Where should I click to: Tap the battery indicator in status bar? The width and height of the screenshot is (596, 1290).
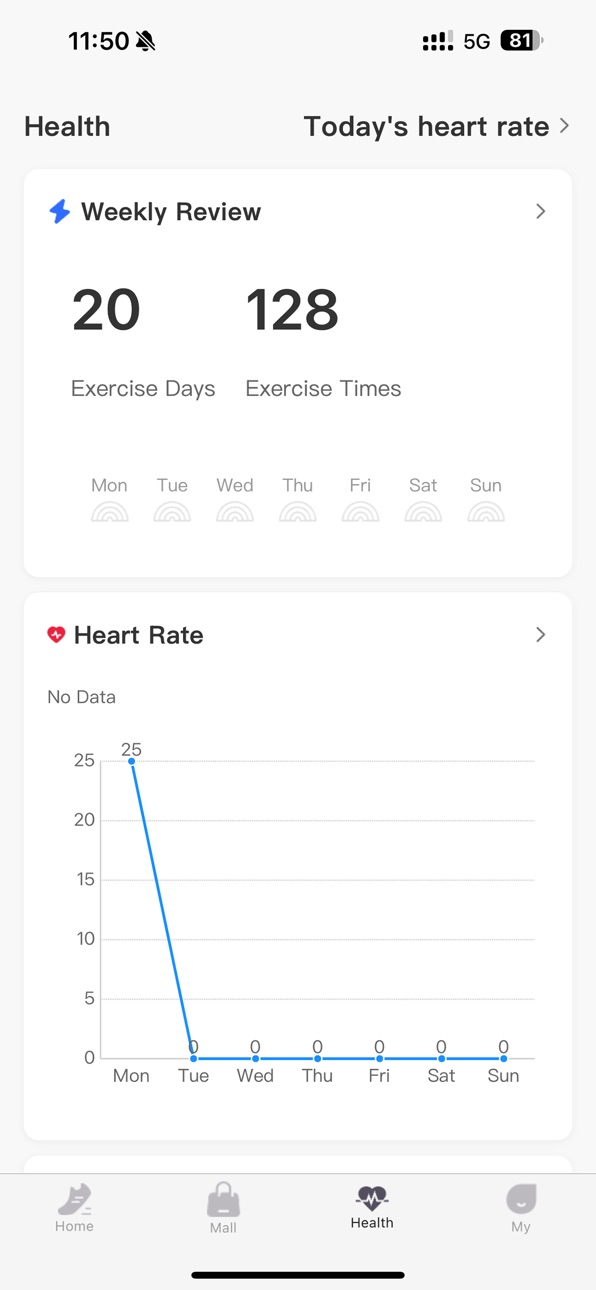[522, 41]
